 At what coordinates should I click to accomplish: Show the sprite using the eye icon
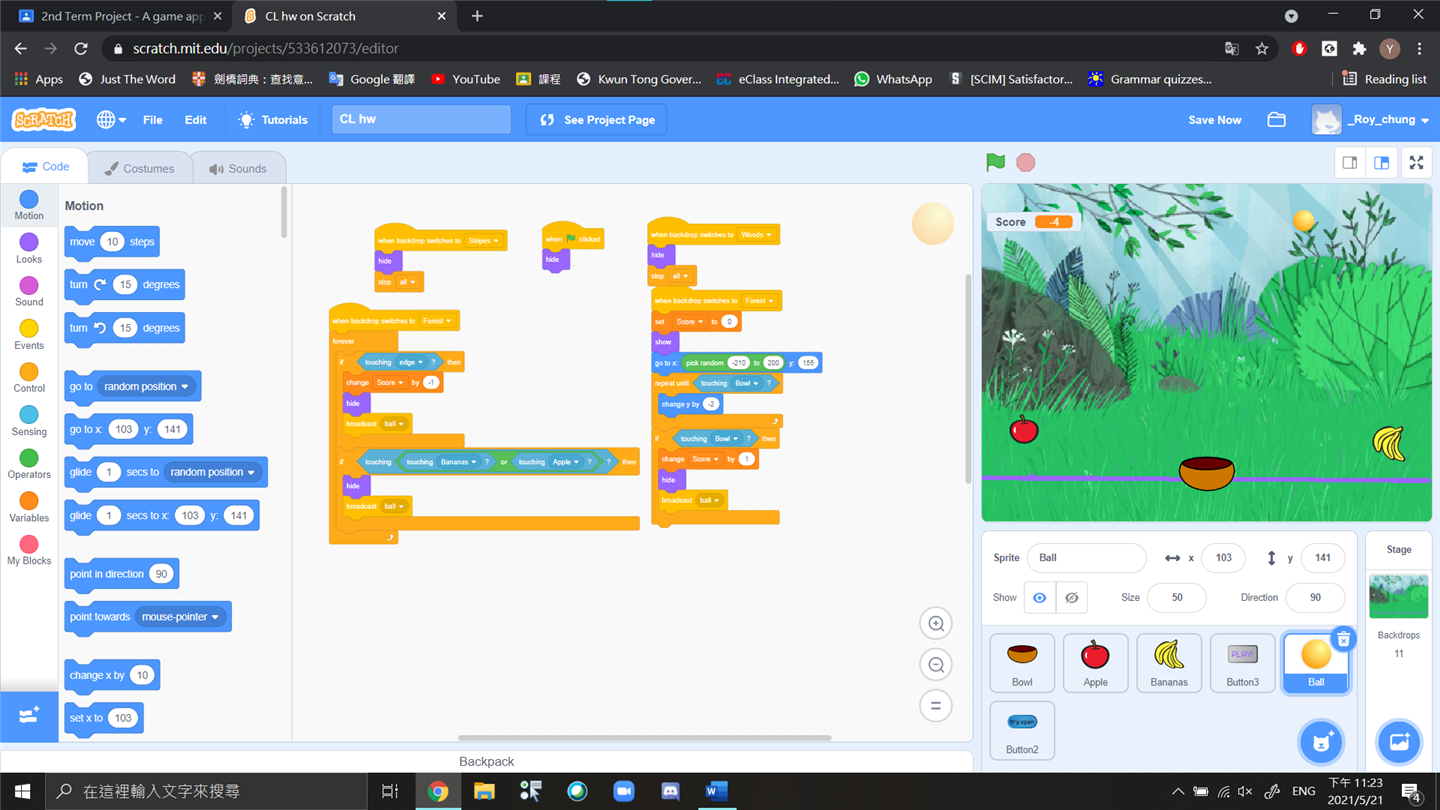pos(1040,598)
